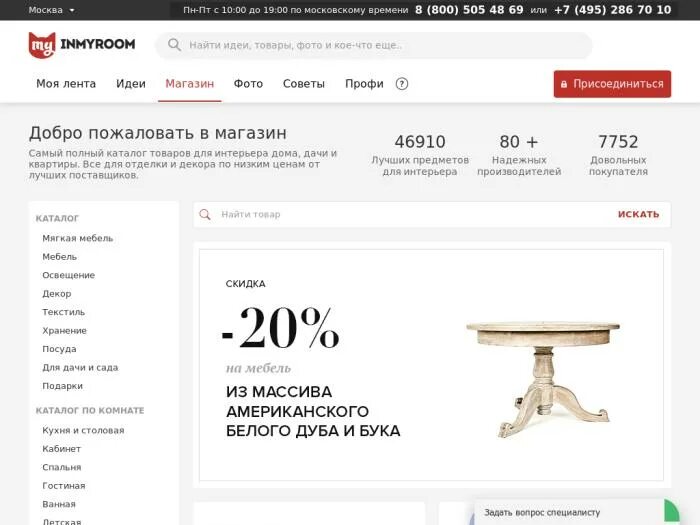This screenshot has height=525, width=700.
Task: Switch to the Идеи tab
Action: pyautogui.click(x=131, y=83)
